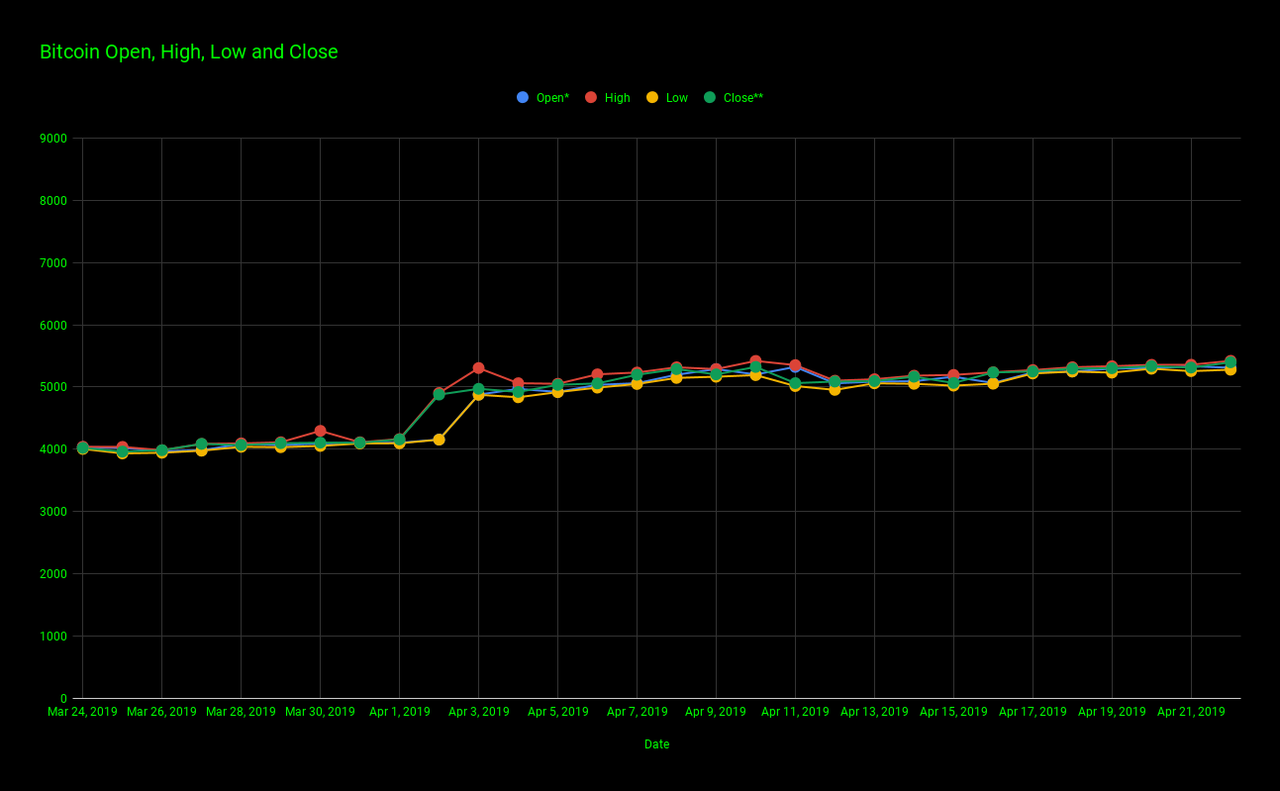Click the 8000 y-axis label
This screenshot has height=791, width=1280.
click(55, 201)
